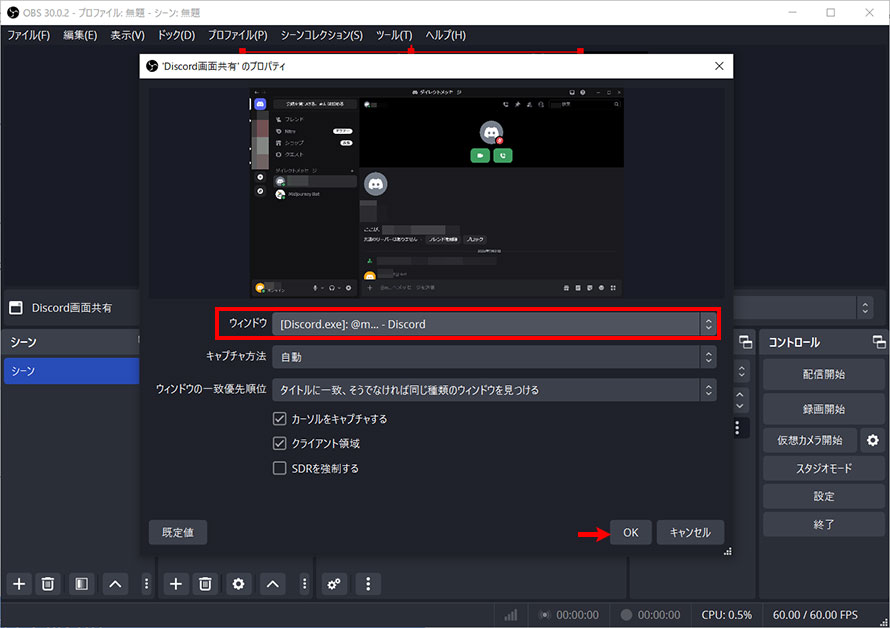Open the ウィンドウの一致優先順位 dropdown
The width and height of the screenshot is (890, 628).
point(494,390)
